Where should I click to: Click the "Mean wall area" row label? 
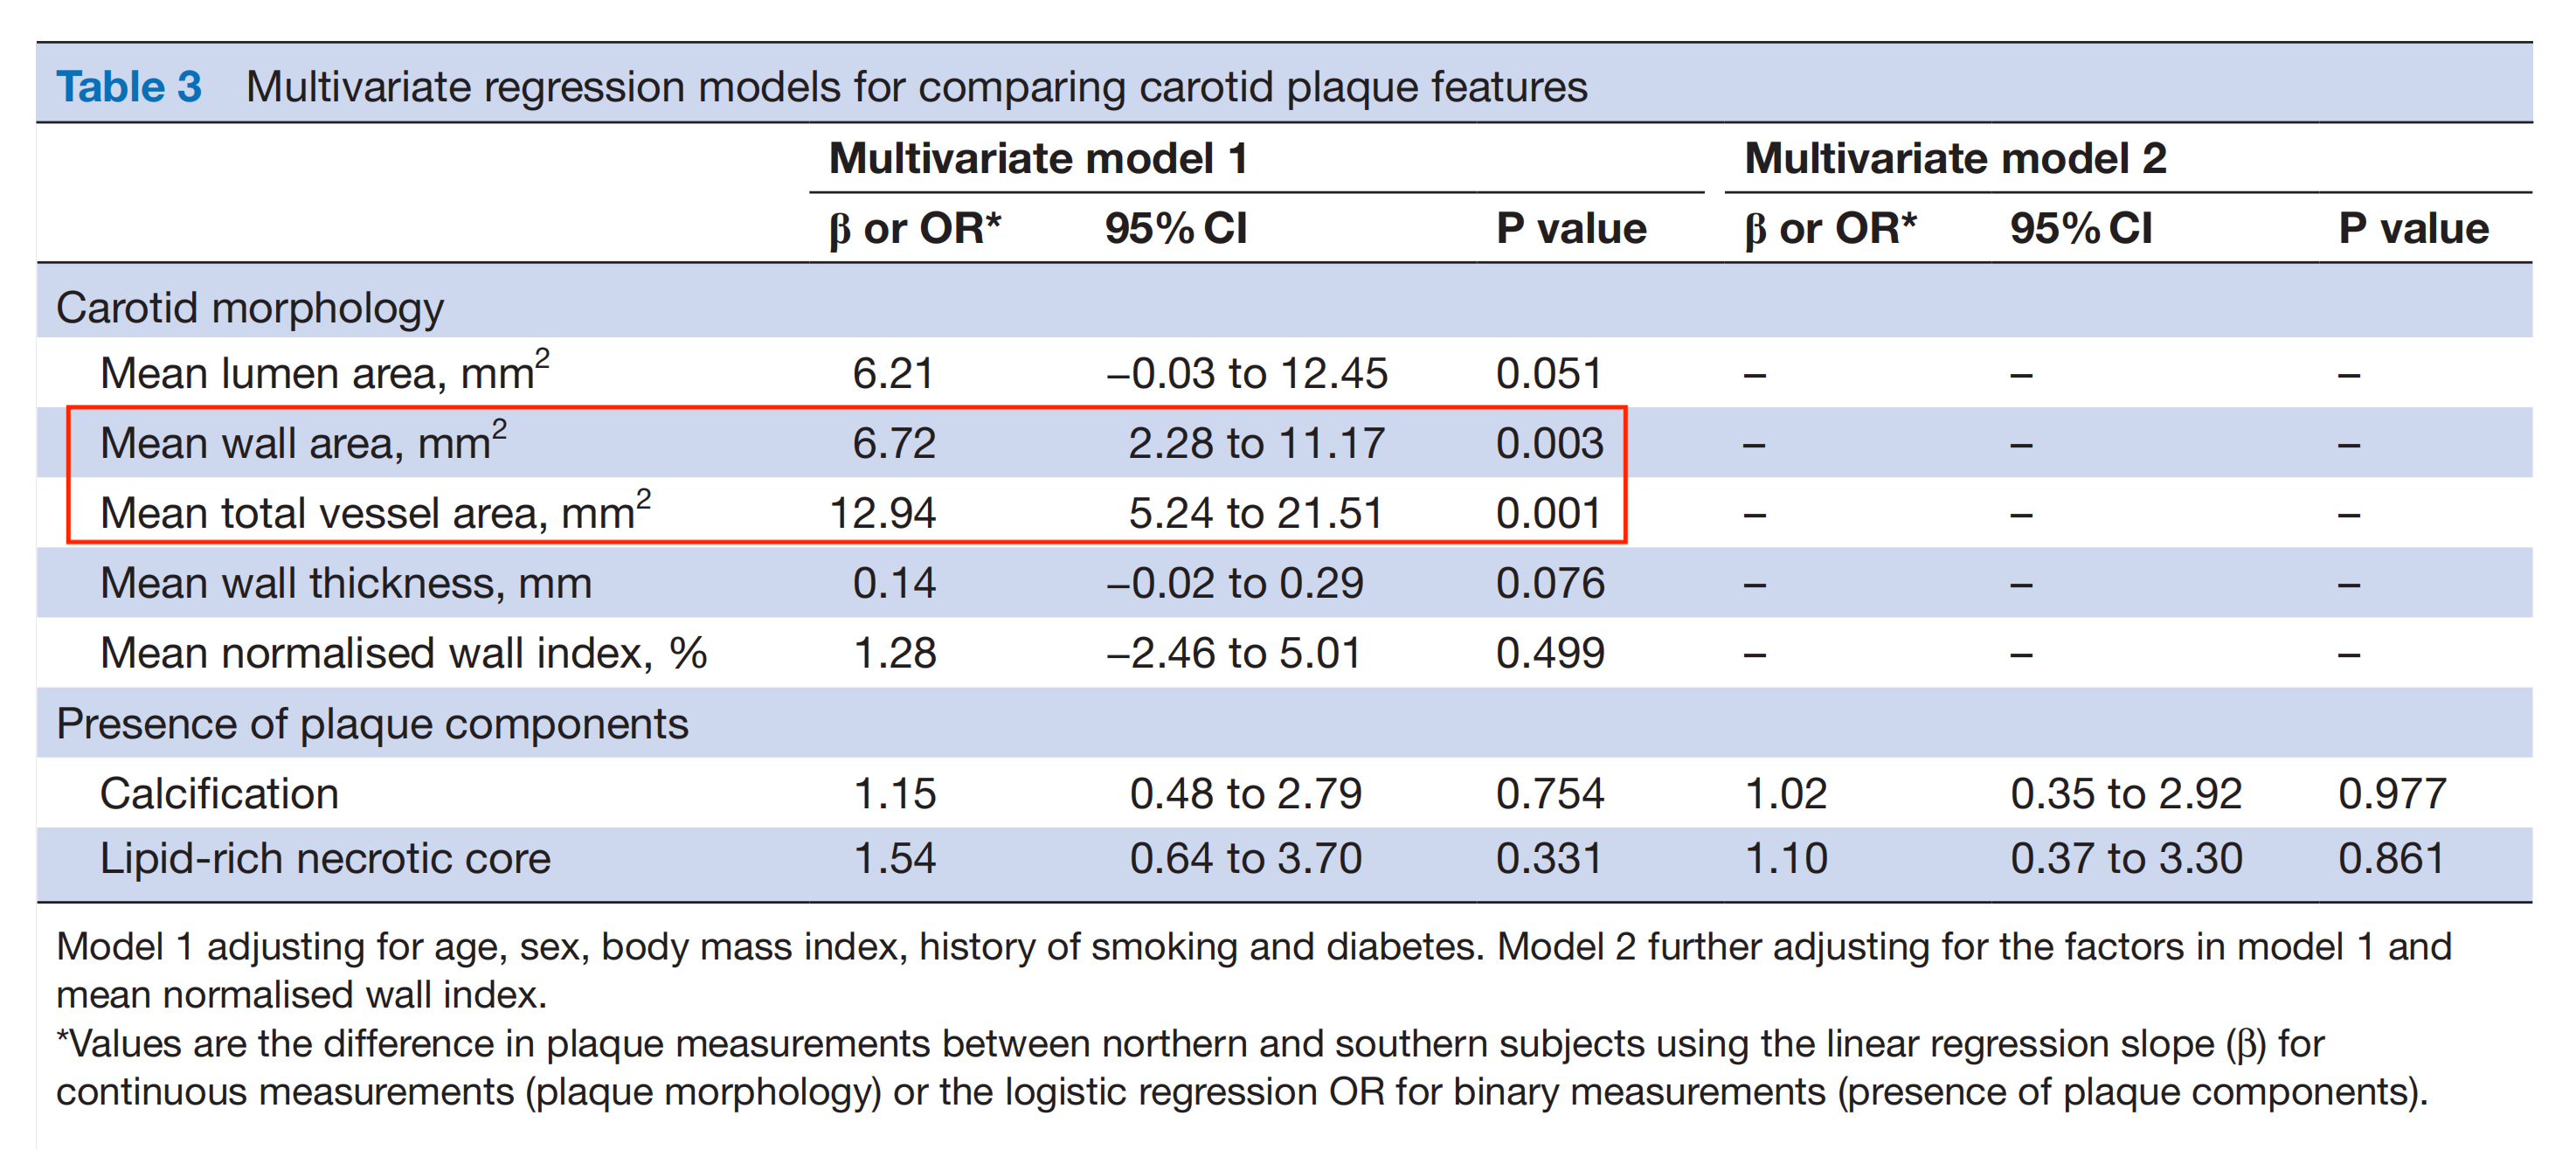tap(303, 443)
